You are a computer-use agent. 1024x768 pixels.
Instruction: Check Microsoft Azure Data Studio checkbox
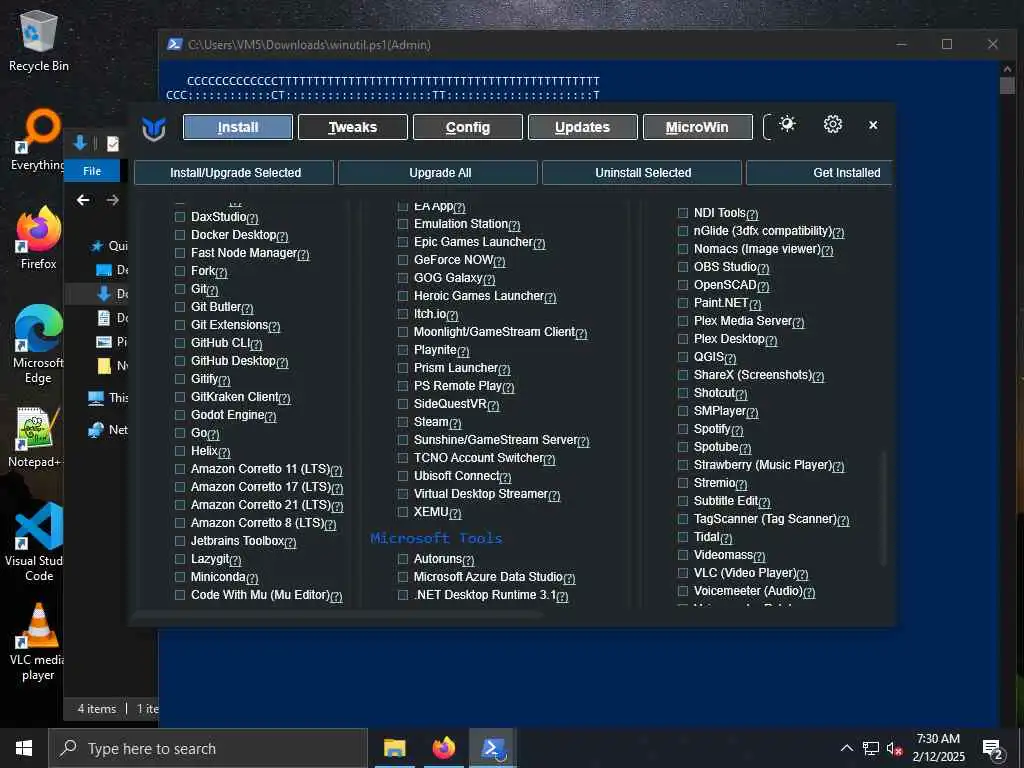pyautogui.click(x=403, y=577)
